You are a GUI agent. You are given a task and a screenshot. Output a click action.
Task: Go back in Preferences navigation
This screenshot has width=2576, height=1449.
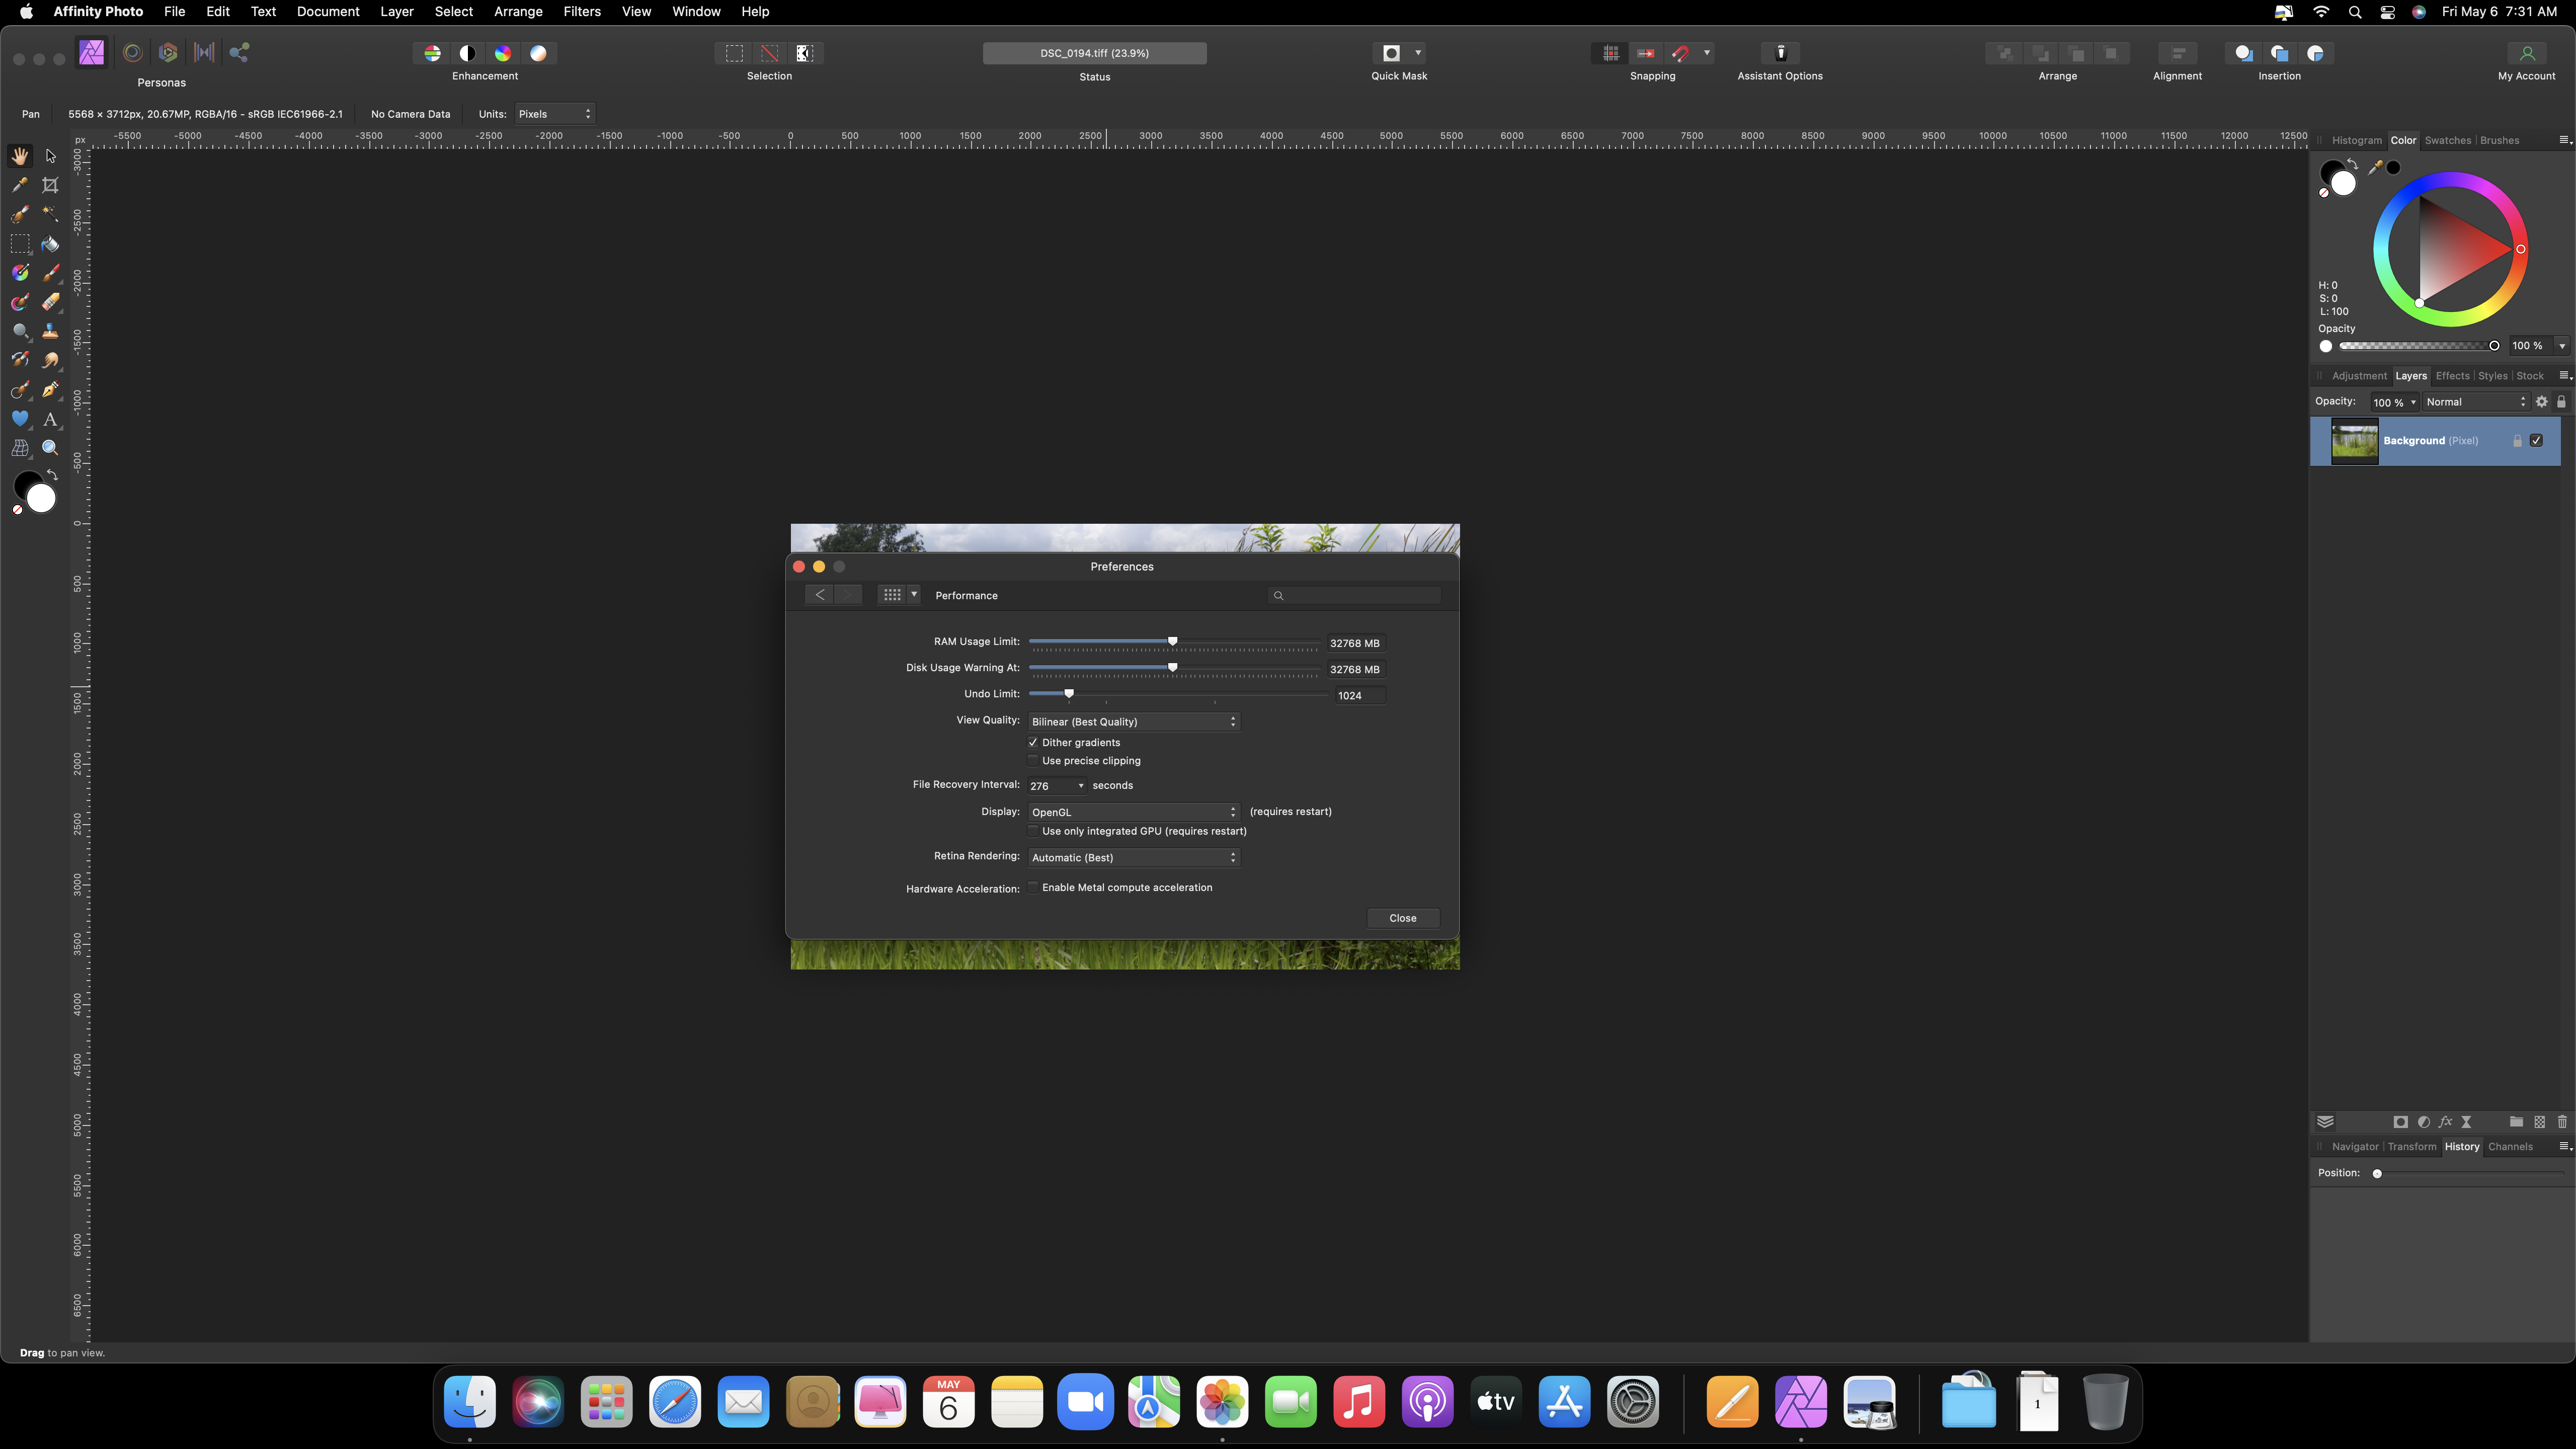tap(819, 595)
